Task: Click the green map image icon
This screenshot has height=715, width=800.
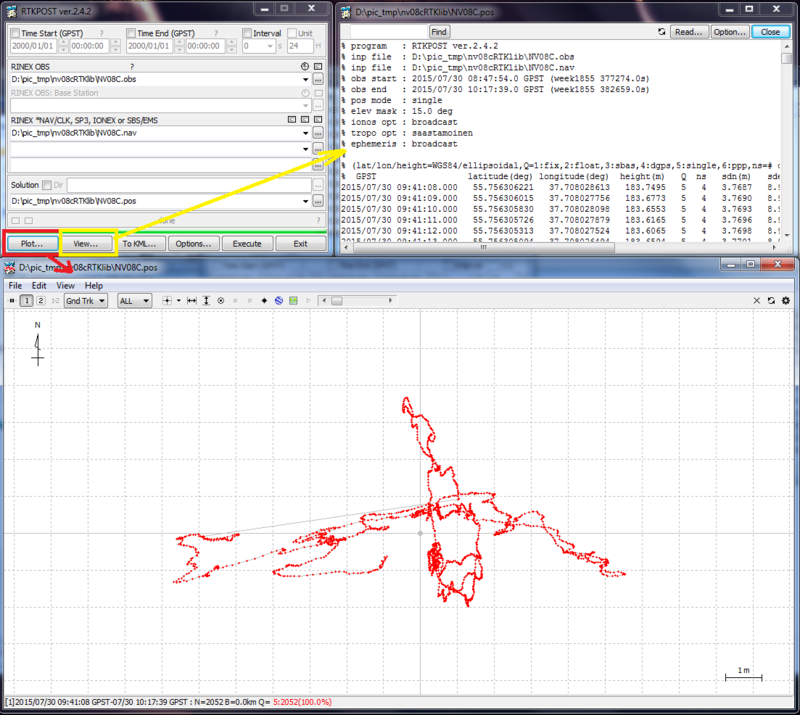Action: (293, 301)
